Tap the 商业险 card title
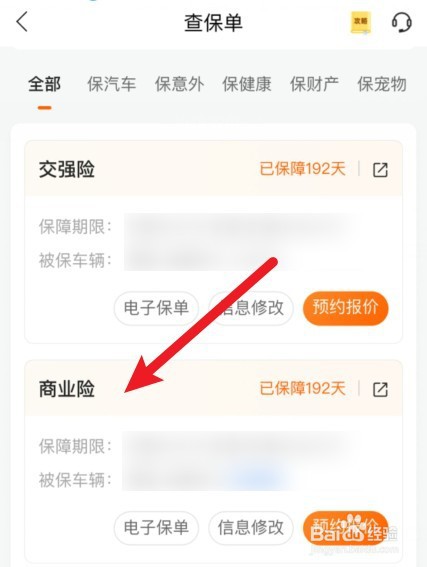This screenshot has height=567, width=427. click(67, 389)
